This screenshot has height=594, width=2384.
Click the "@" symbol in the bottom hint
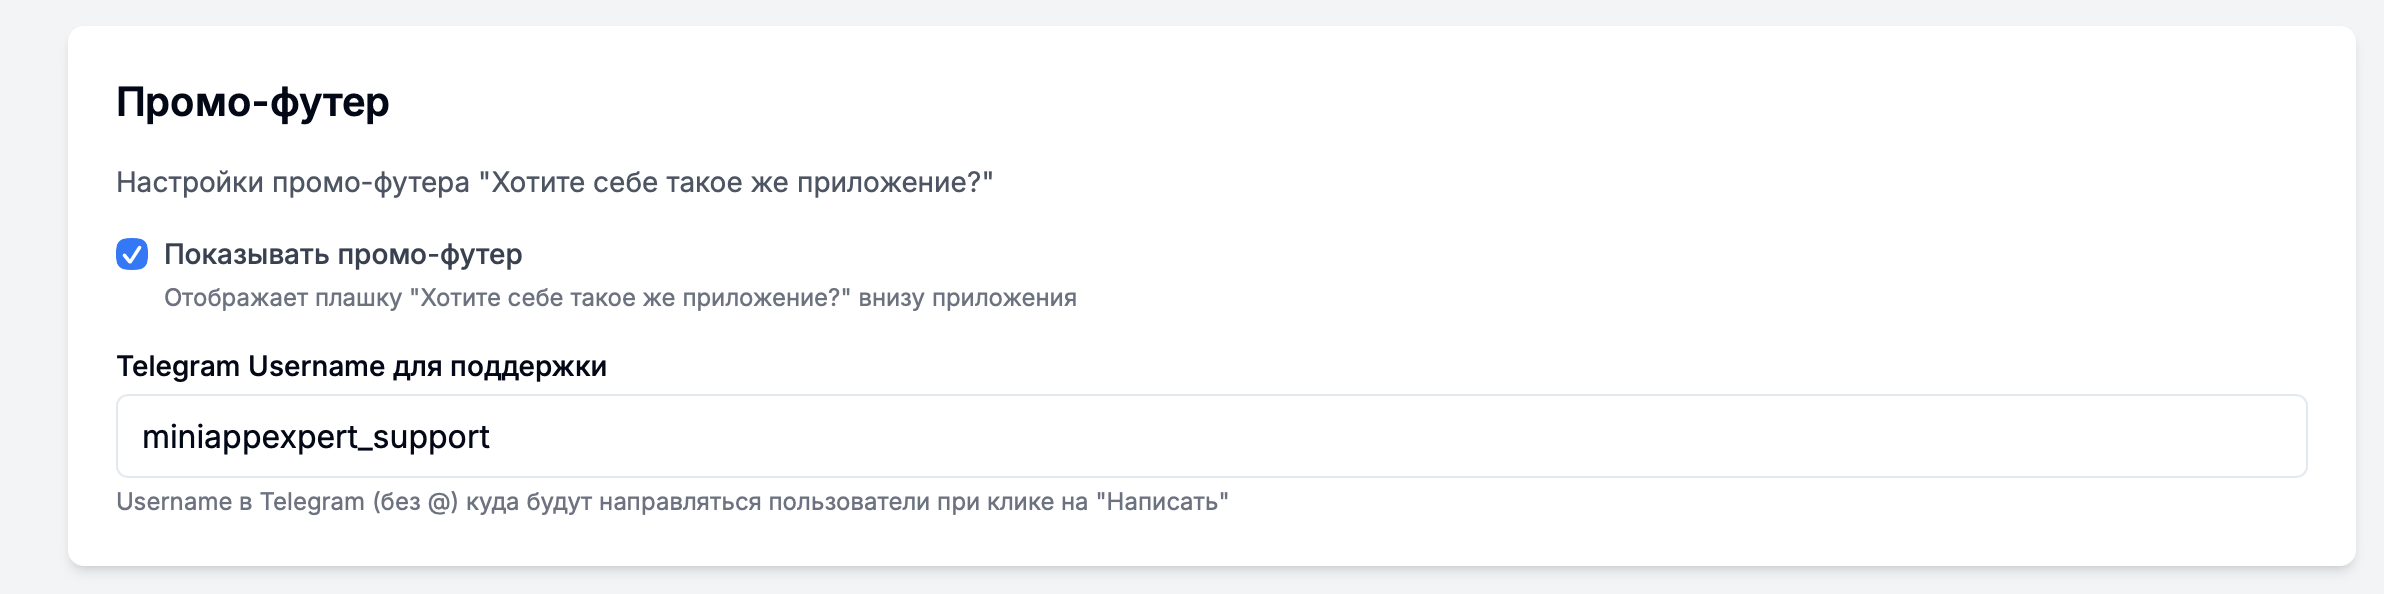click(x=440, y=502)
